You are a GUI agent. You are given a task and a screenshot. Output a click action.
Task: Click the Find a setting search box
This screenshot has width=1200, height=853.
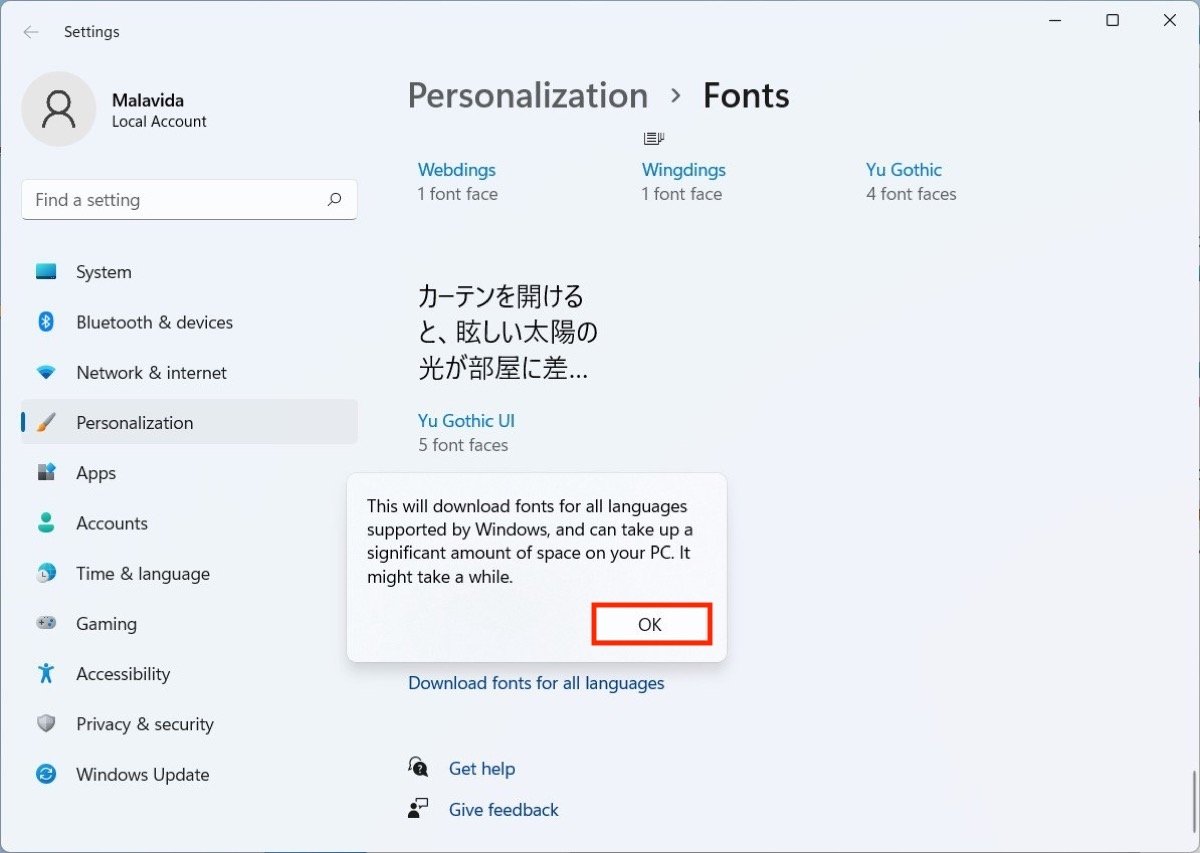(x=189, y=200)
